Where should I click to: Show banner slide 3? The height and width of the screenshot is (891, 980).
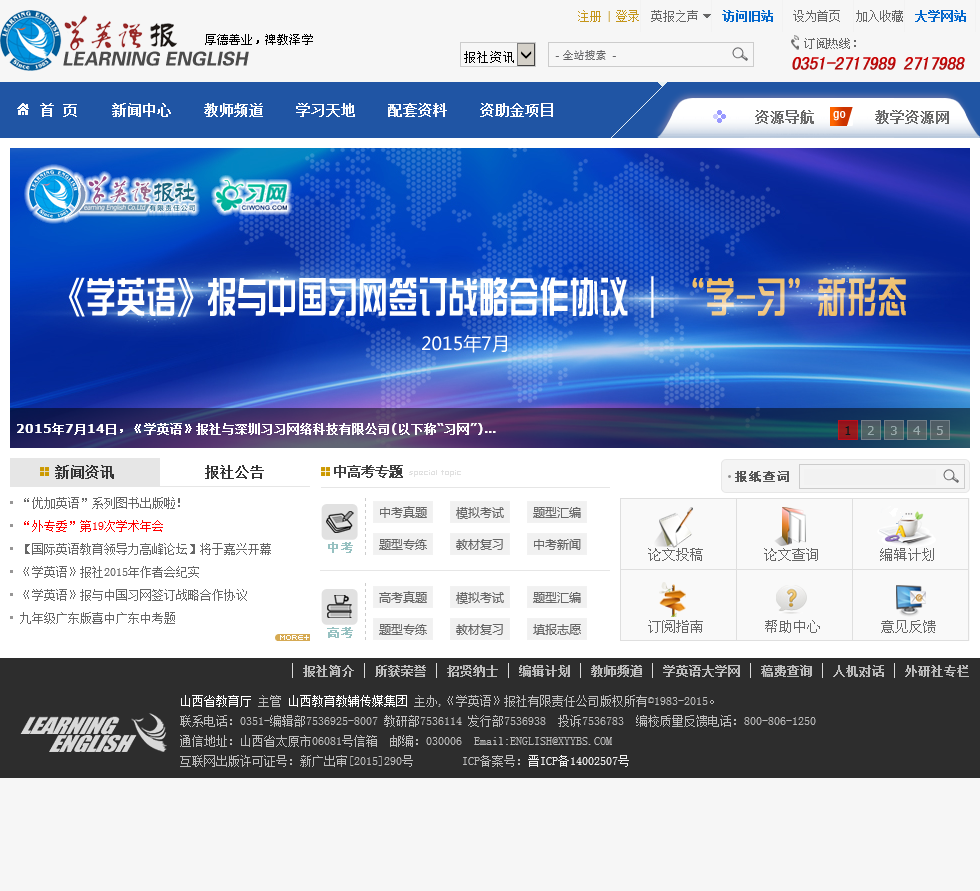pos(894,430)
